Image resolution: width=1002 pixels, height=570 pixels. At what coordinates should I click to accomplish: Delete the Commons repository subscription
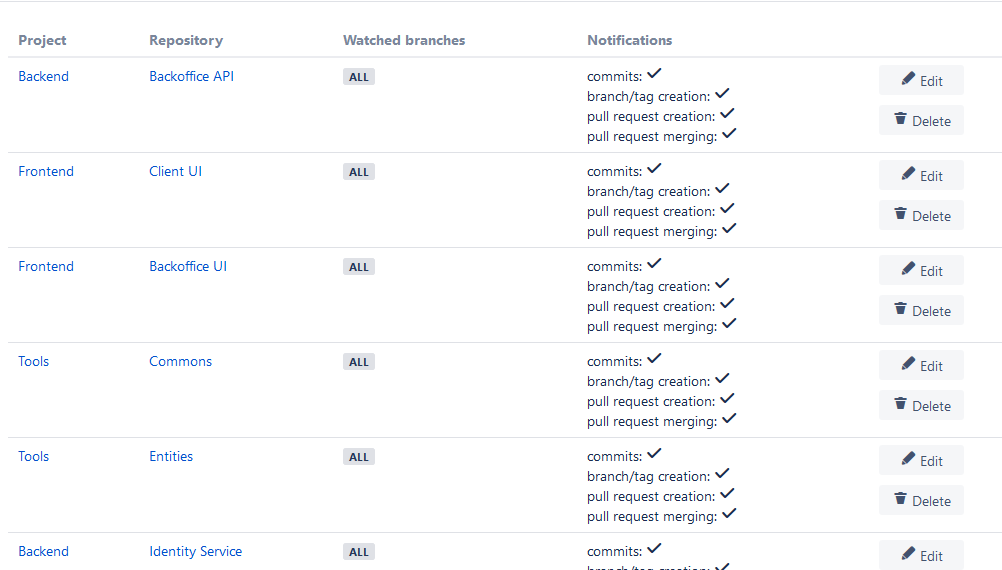click(921, 406)
